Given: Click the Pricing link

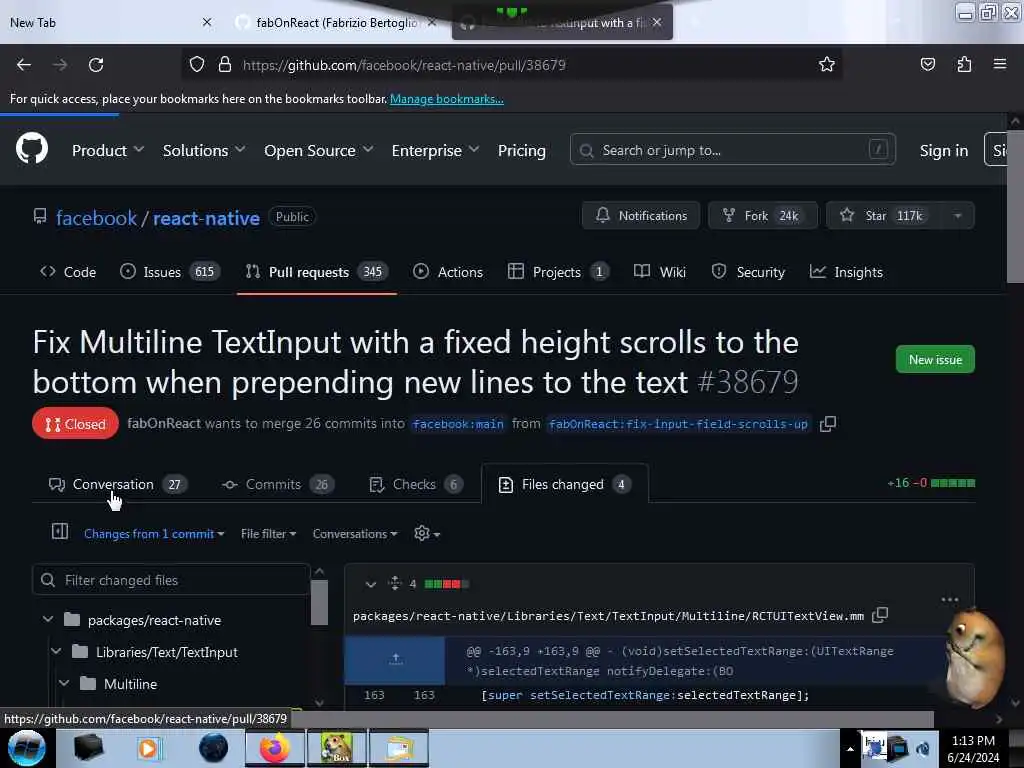Looking at the screenshot, I should (x=521, y=150).
